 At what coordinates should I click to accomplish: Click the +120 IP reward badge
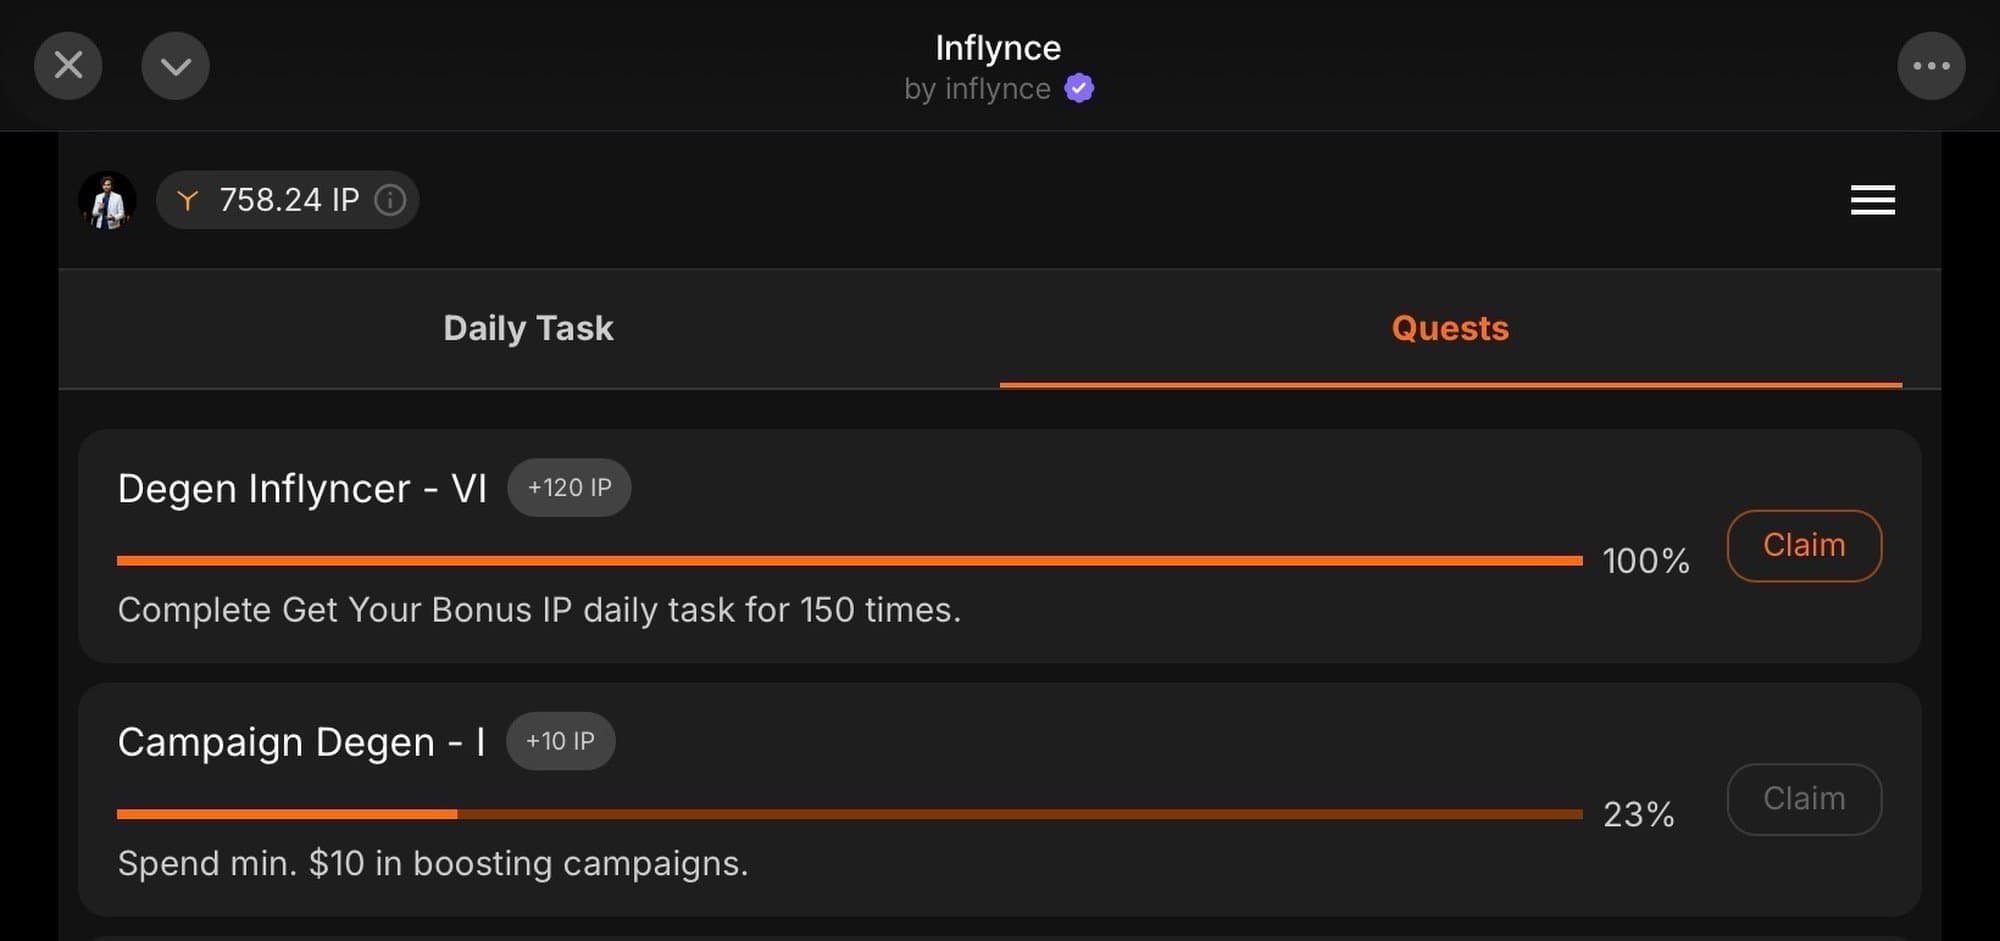569,488
